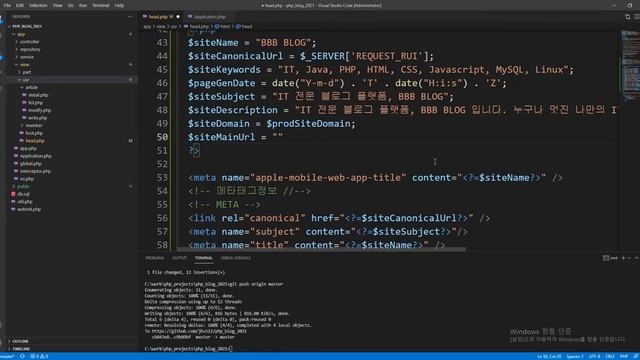Click the Ln 50 Col status item
Image resolution: width=640 pixels, height=360 pixels.
pyautogui.click(x=549, y=356)
